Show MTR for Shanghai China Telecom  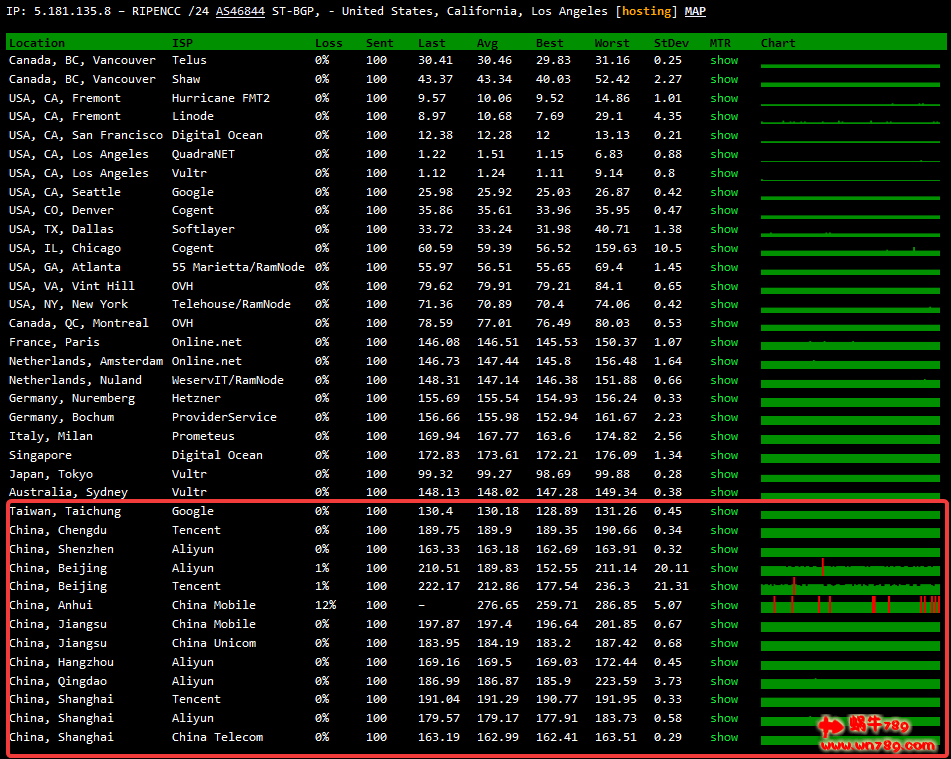pyautogui.click(x=724, y=737)
